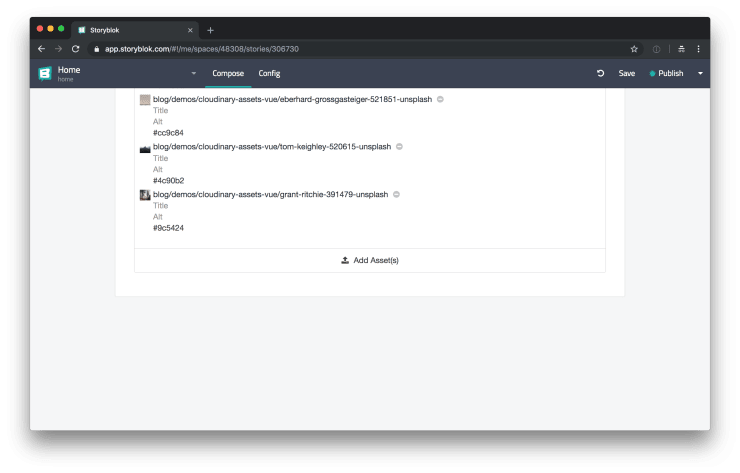The width and height of the screenshot is (740, 473).
Task: Click the site info extension icon
Action: 656,49
